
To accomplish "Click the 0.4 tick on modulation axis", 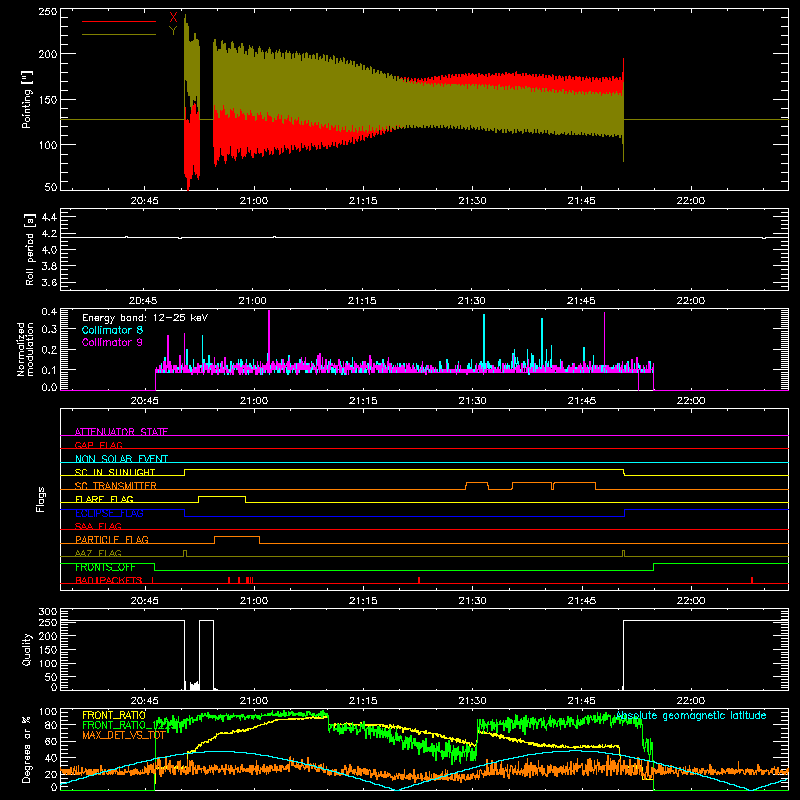I will point(49,312).
